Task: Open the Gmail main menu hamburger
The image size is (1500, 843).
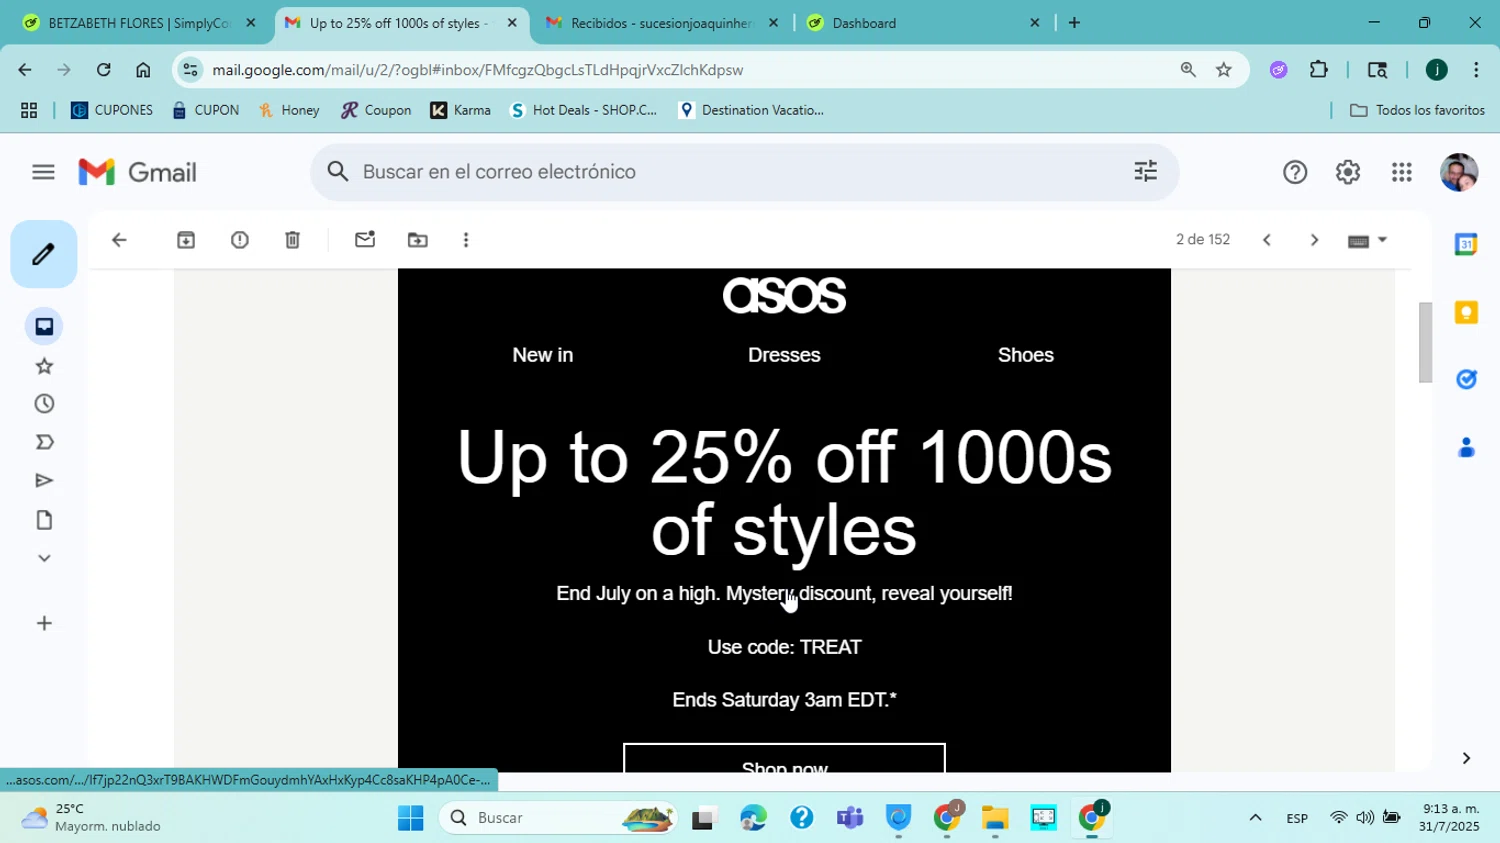Action: point(43,172)
